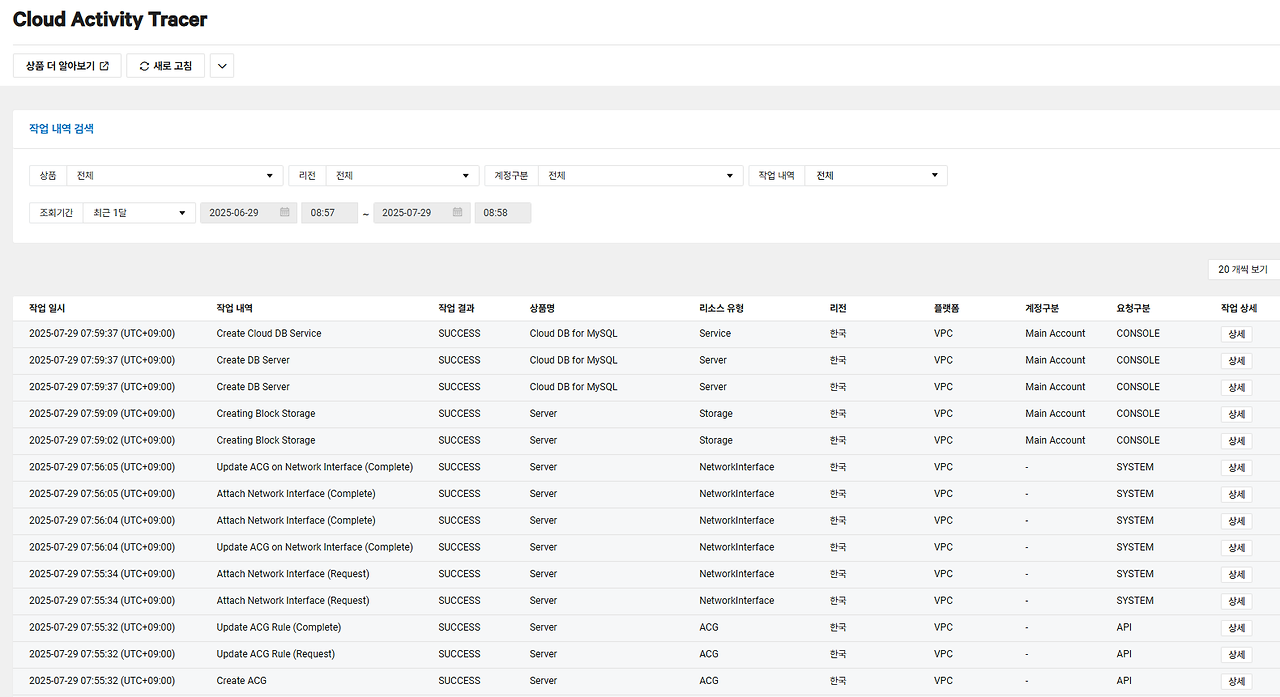Viewport: 1280px width, 697px height.
Task: Click the 플랫폼 column header
Action: point(946,308)
